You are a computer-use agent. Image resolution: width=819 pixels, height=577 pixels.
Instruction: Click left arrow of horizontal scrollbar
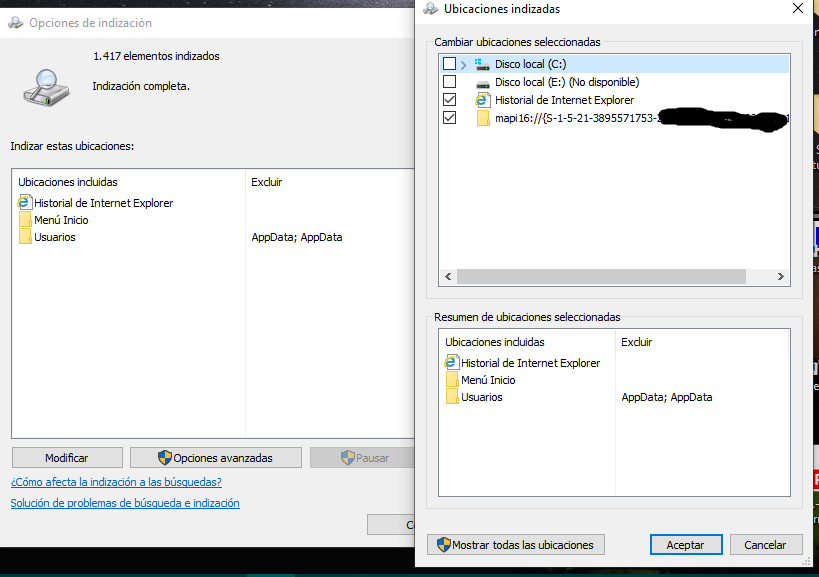tap(448, 276)
